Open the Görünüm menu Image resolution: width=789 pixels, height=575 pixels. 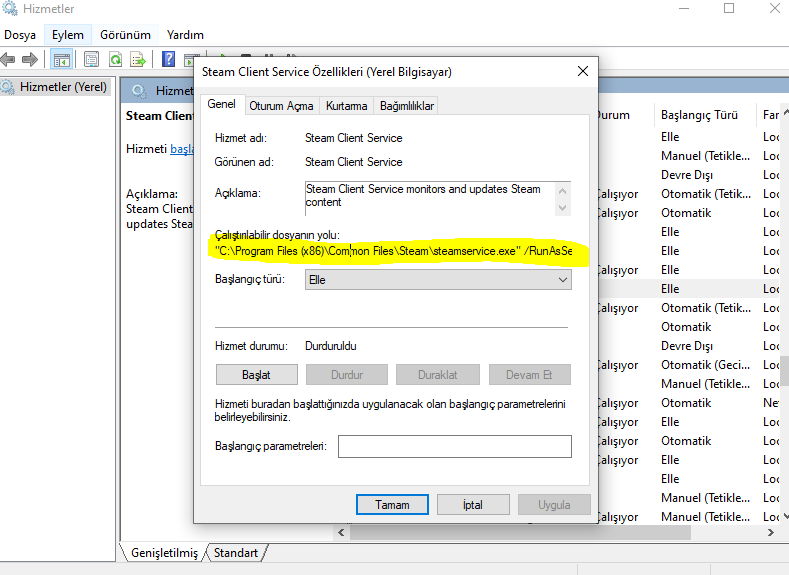coord(125,35)
